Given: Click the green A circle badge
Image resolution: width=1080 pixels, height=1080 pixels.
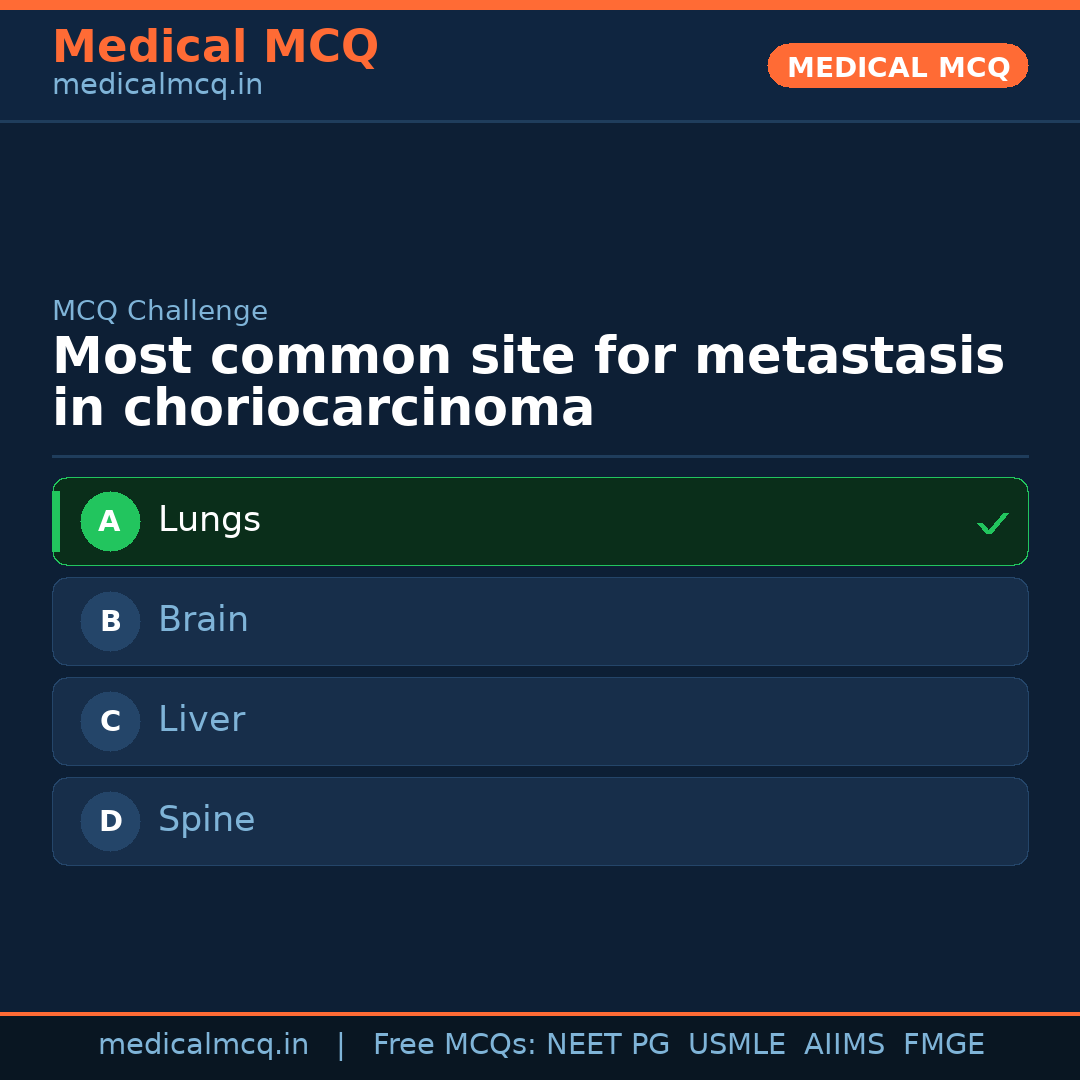Looking at the screenshot, I should pos(110,521).
